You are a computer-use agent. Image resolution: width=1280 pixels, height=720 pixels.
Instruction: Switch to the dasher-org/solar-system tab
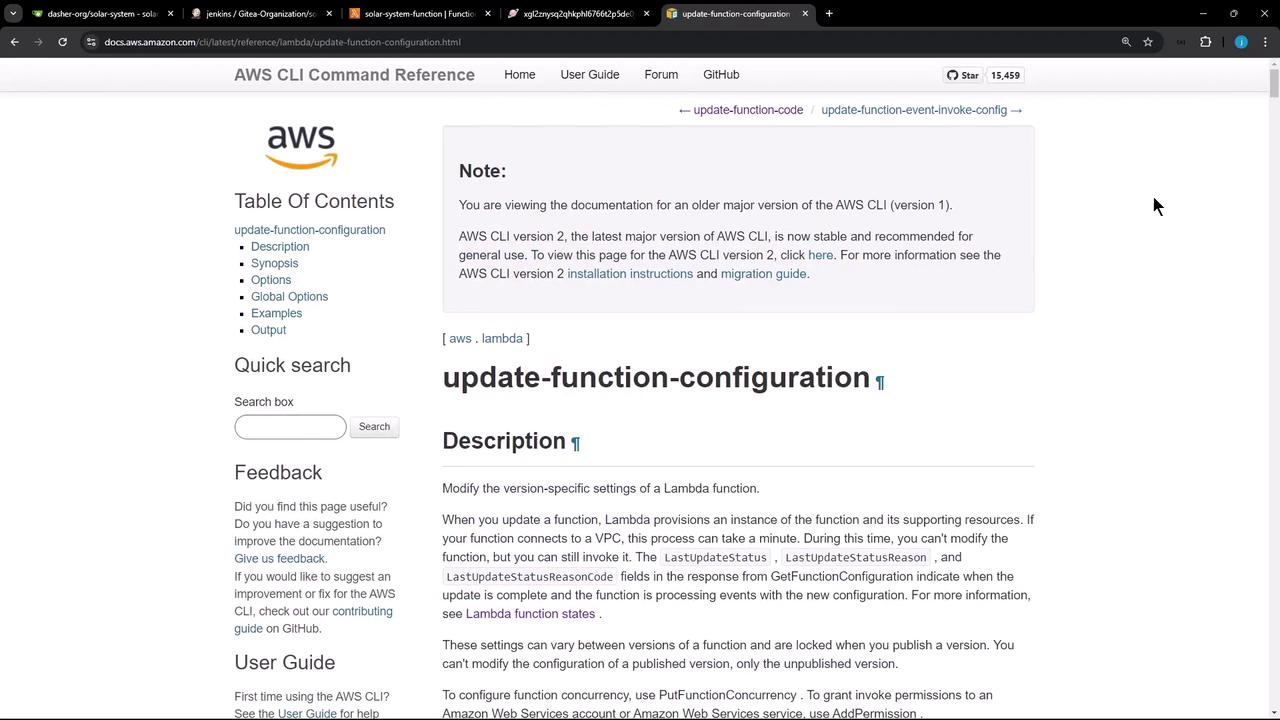point(102,14)
